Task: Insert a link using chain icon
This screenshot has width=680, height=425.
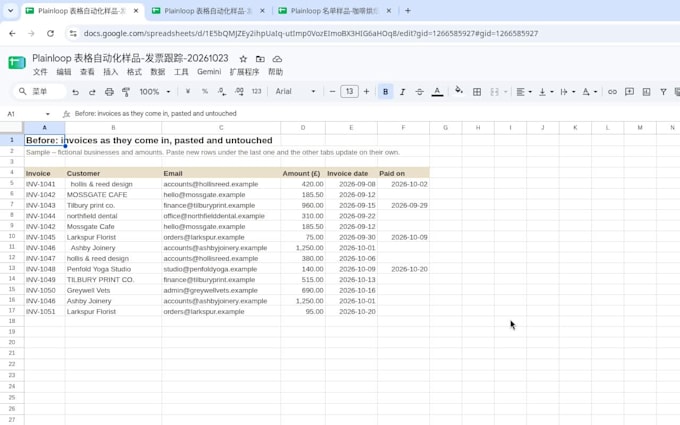Action: tap(612, 92)
